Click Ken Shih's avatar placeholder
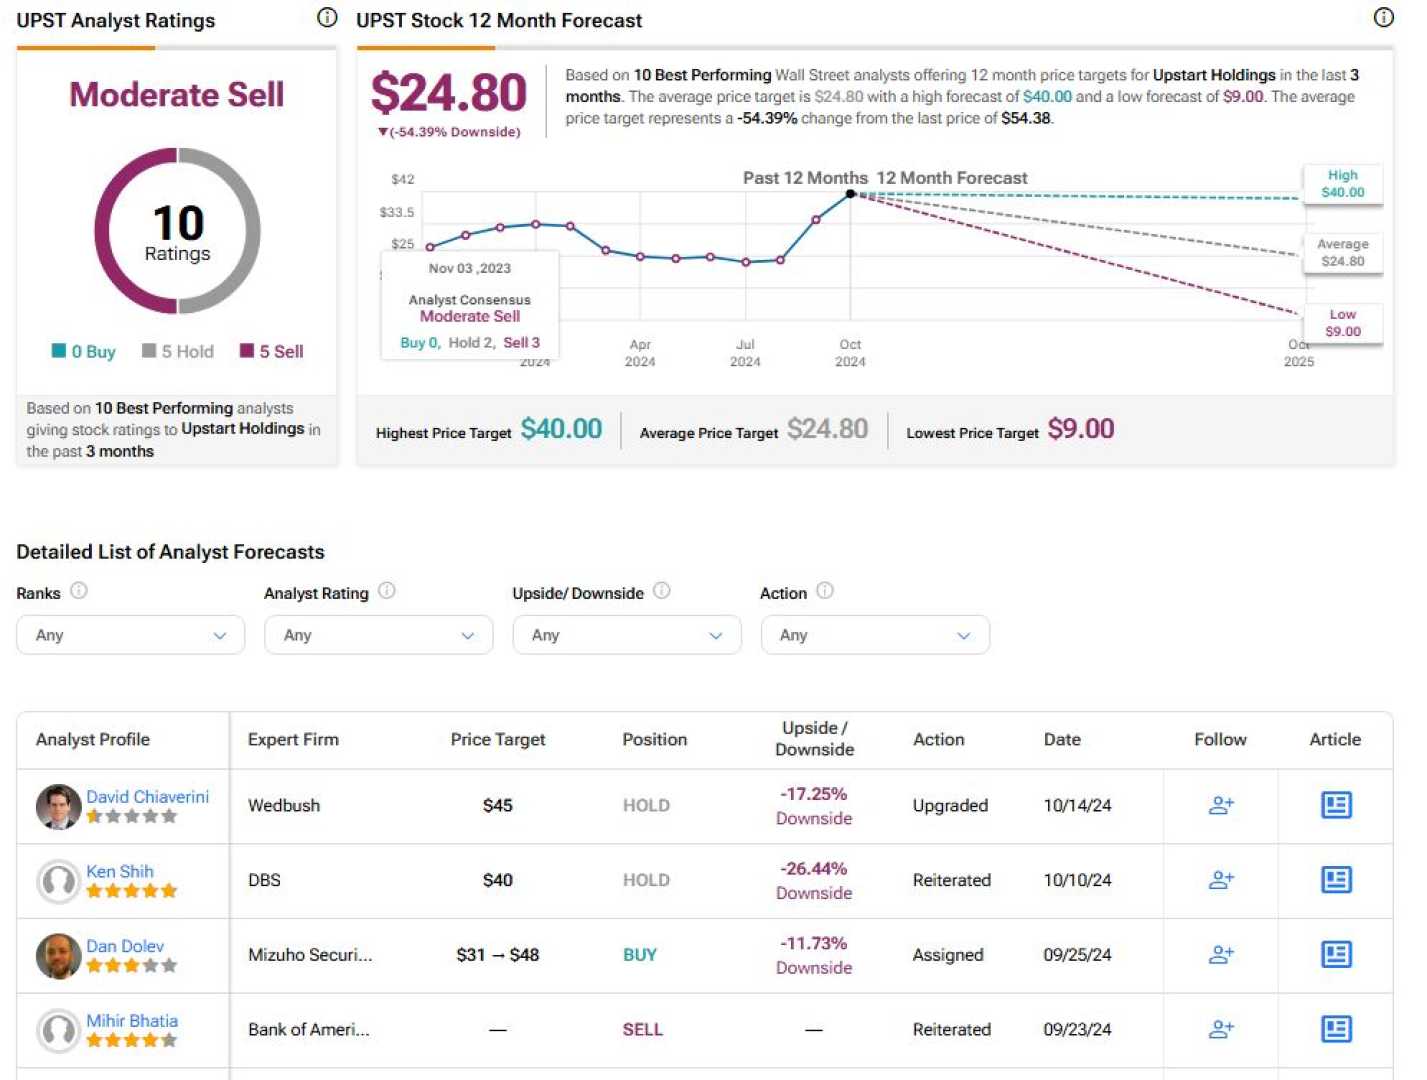The width and height of the screenshot is (1427, 1080). click(x=58, y=881)
